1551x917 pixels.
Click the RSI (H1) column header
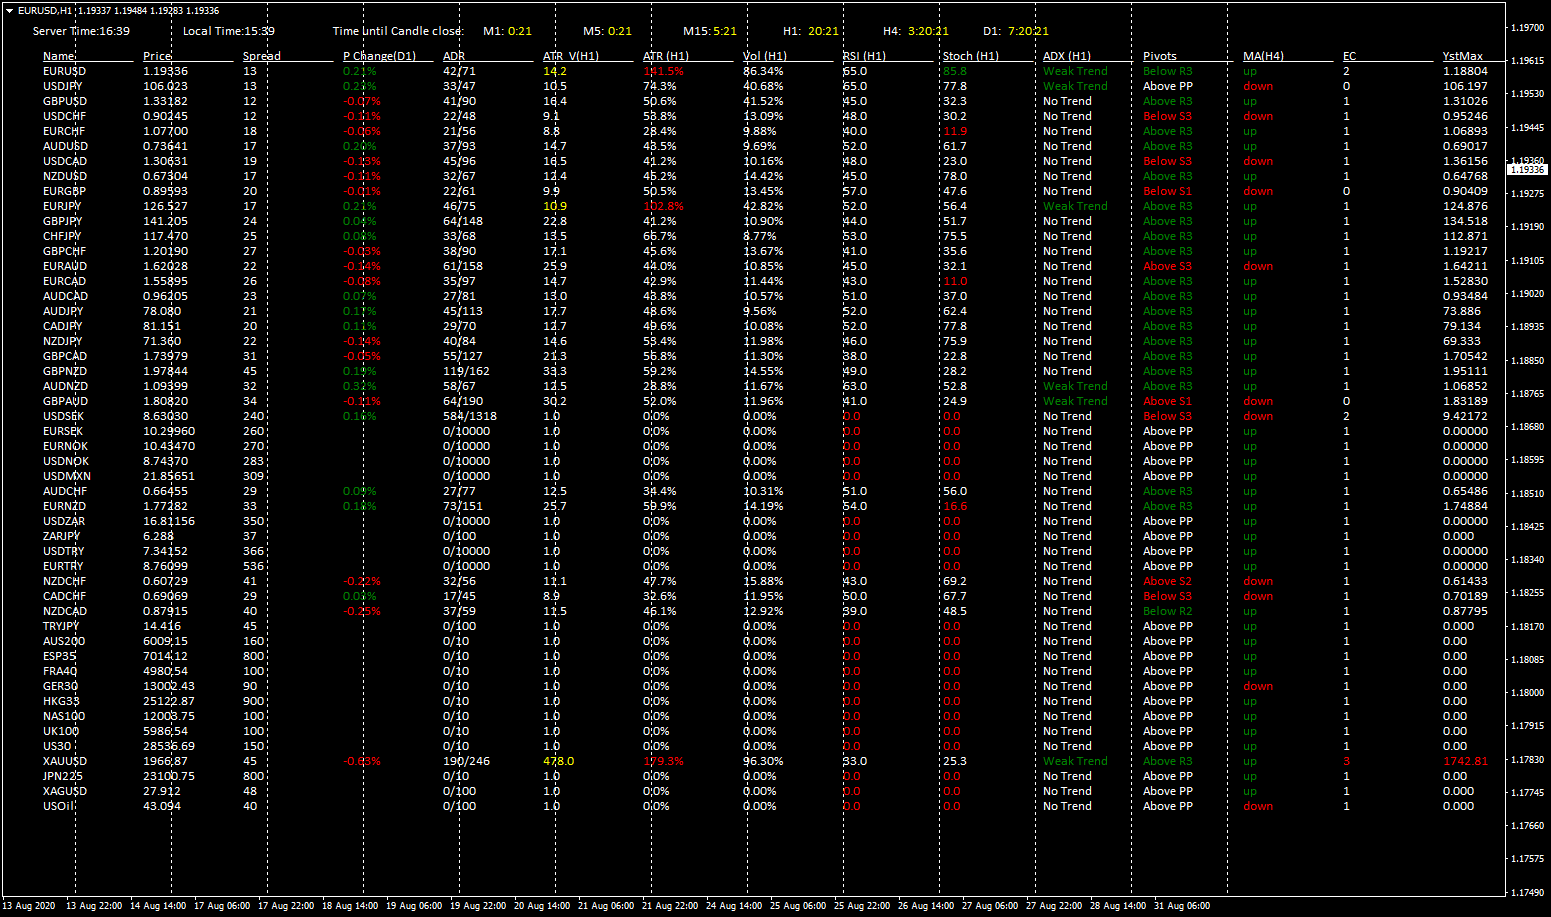click(864, 56)
